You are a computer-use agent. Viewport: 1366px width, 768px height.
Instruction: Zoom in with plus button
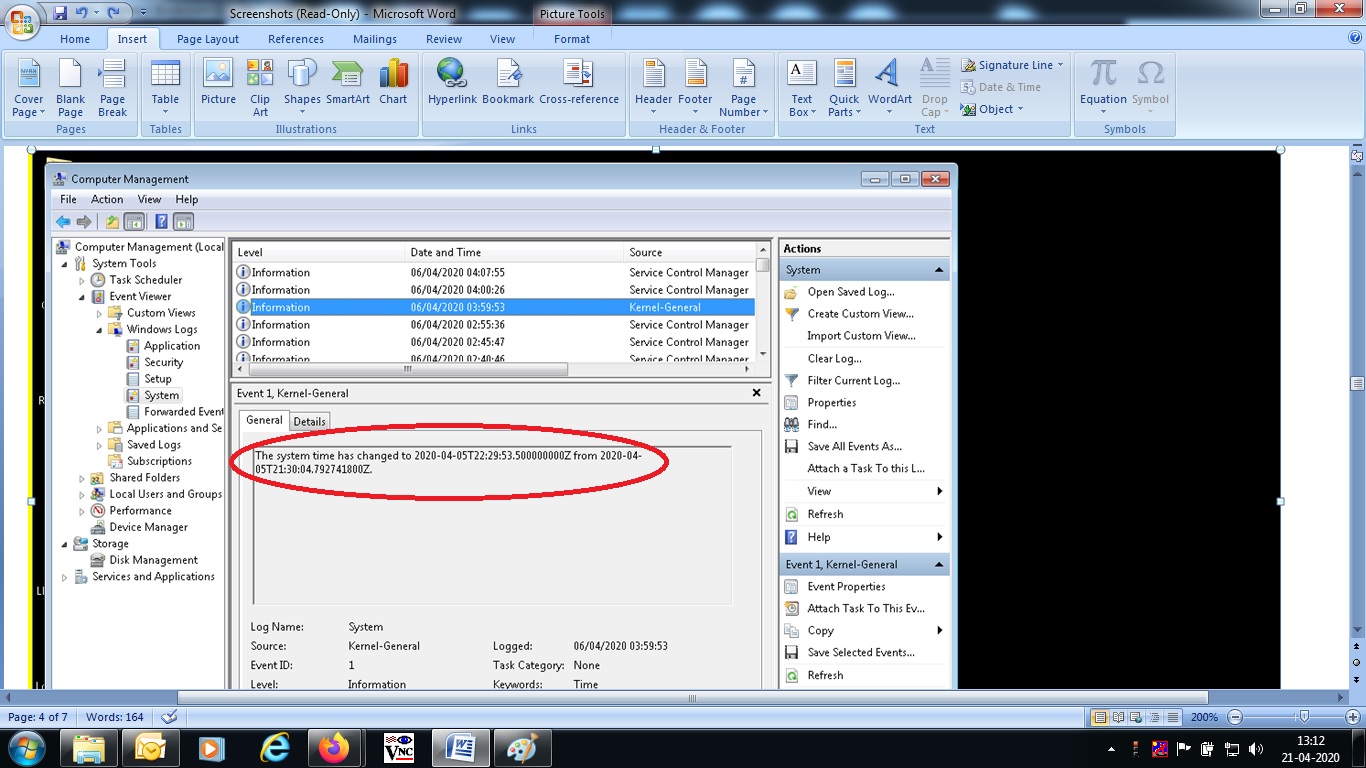tap(1354, 717)
